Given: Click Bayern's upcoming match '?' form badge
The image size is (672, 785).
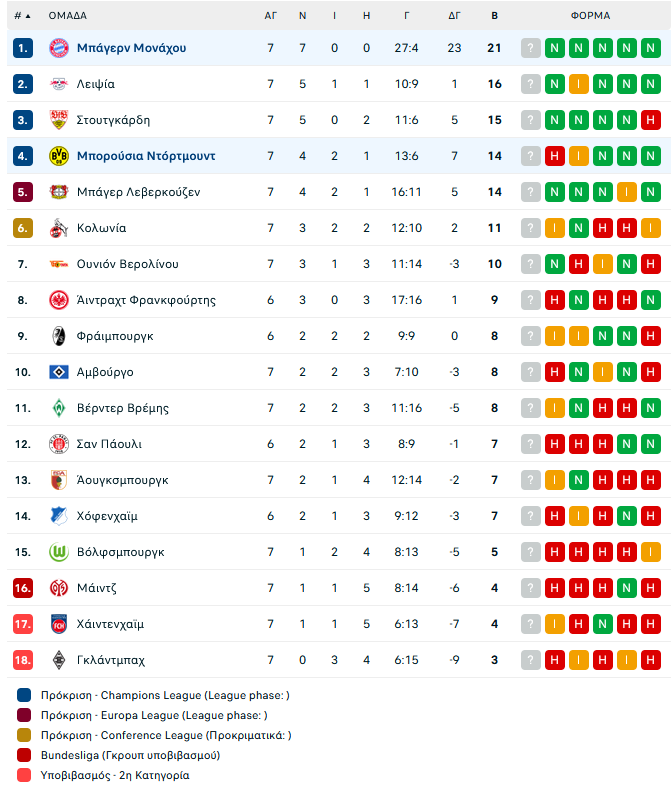Looking at the screenshot, I should point(531,48).
